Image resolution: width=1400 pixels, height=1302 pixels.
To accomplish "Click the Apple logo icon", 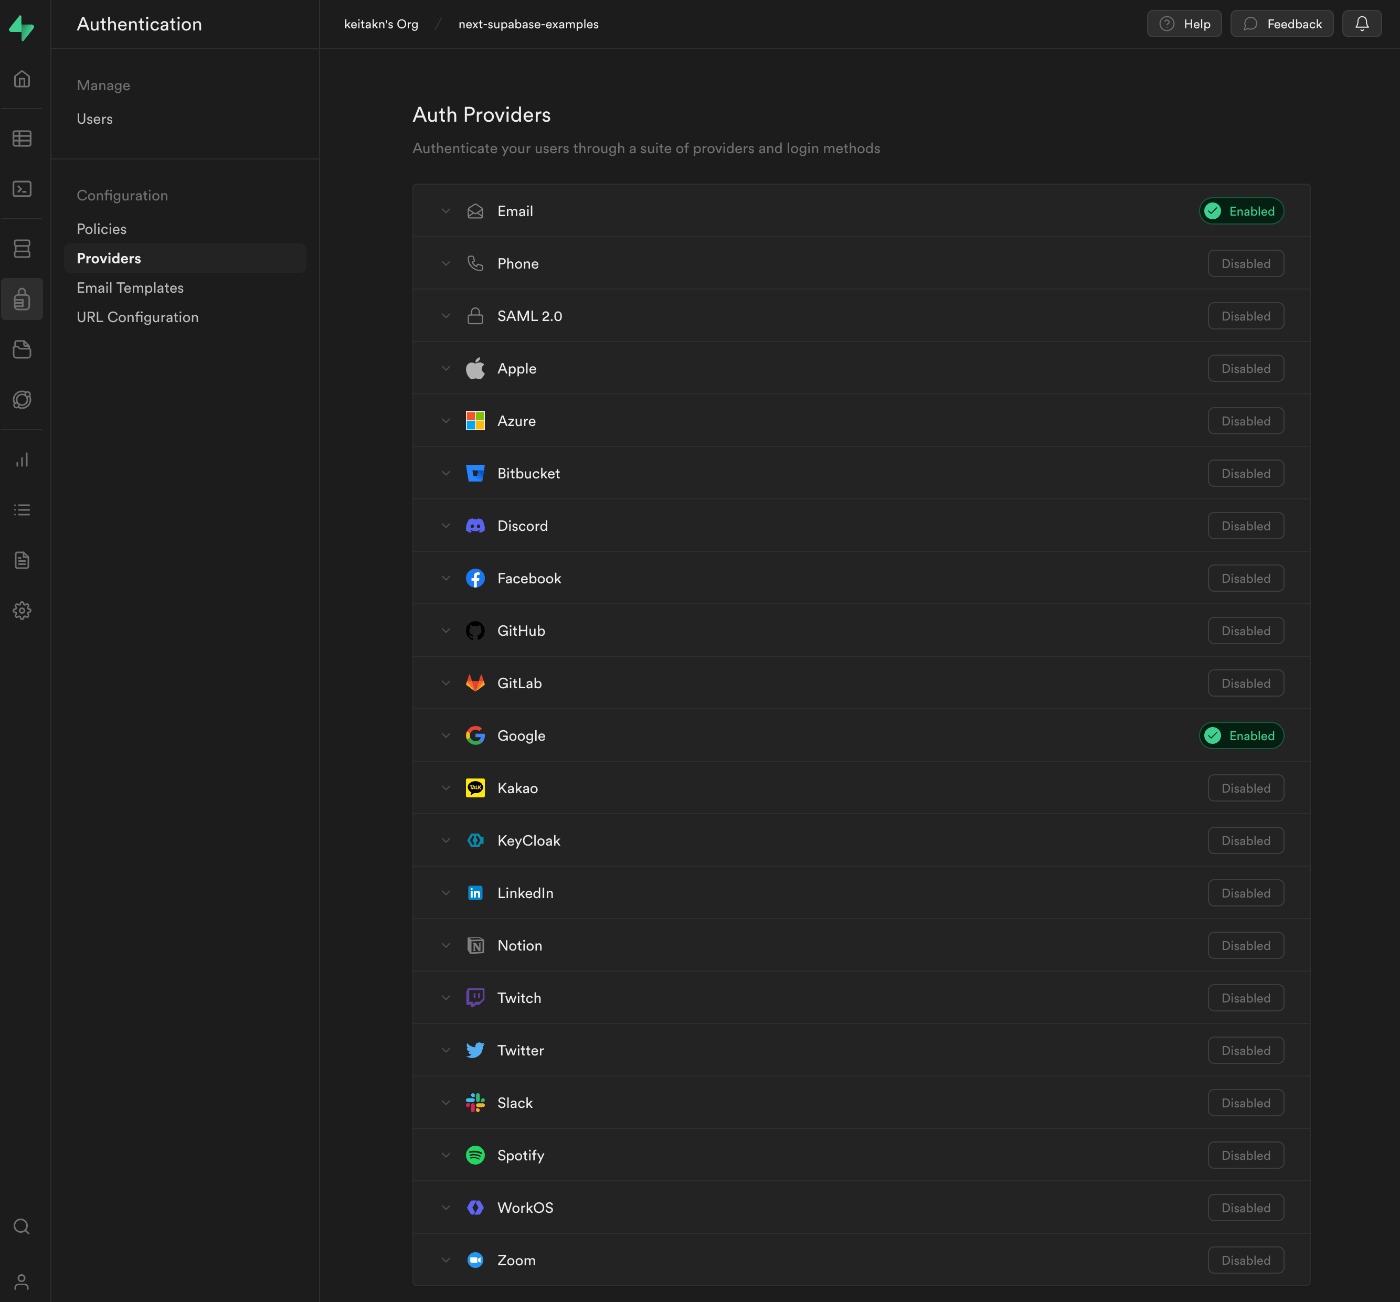I will click(476, 368).
